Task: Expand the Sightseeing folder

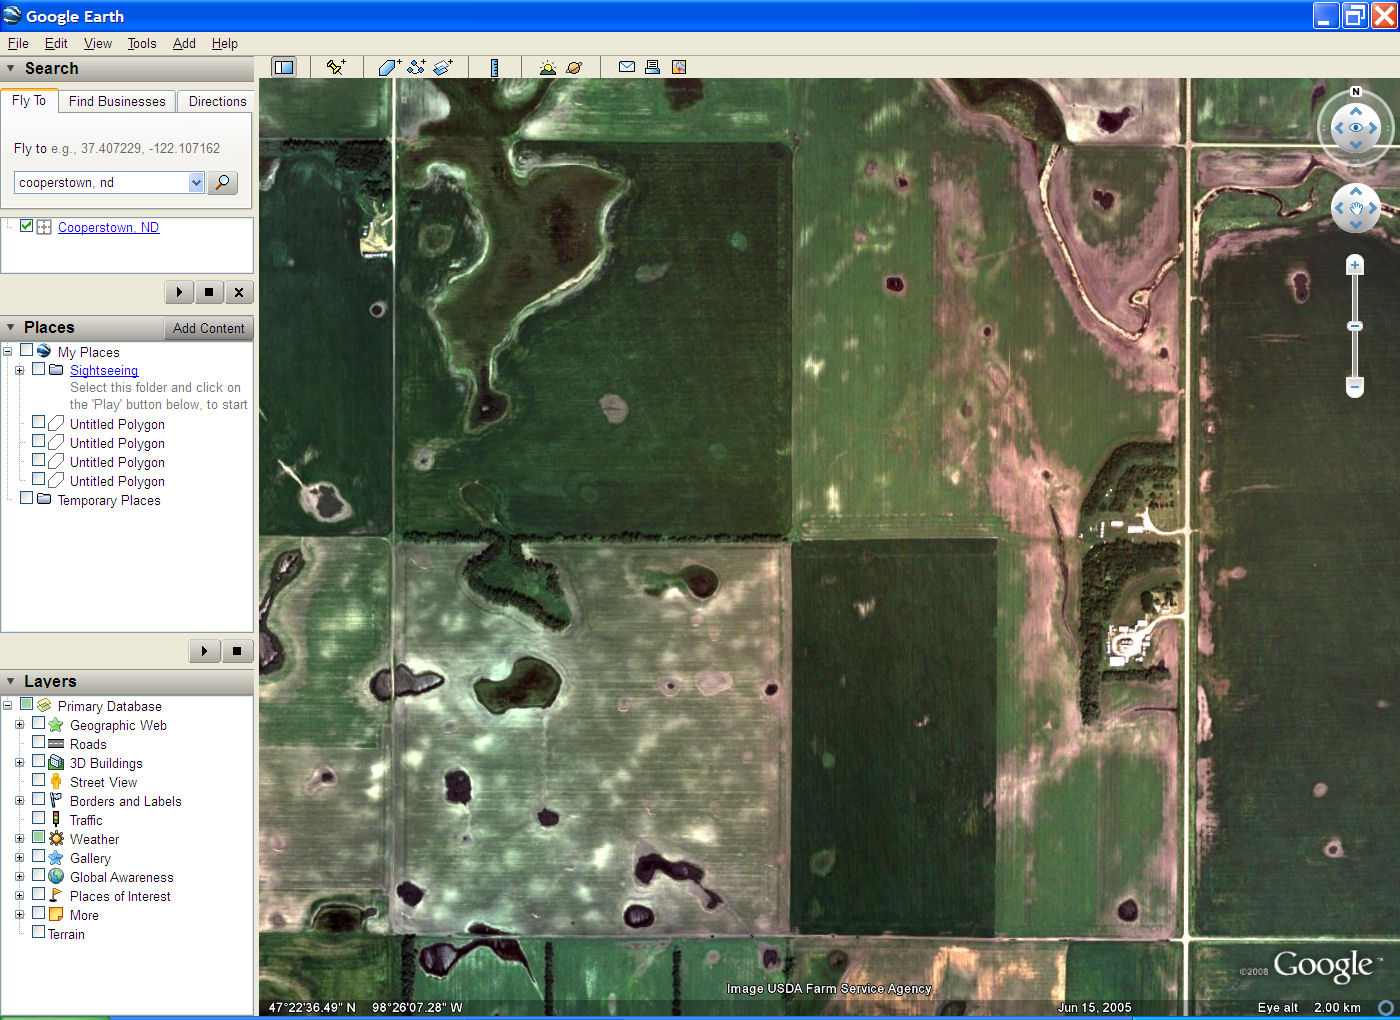Action: pyautogui.click(x=19, y=370)
